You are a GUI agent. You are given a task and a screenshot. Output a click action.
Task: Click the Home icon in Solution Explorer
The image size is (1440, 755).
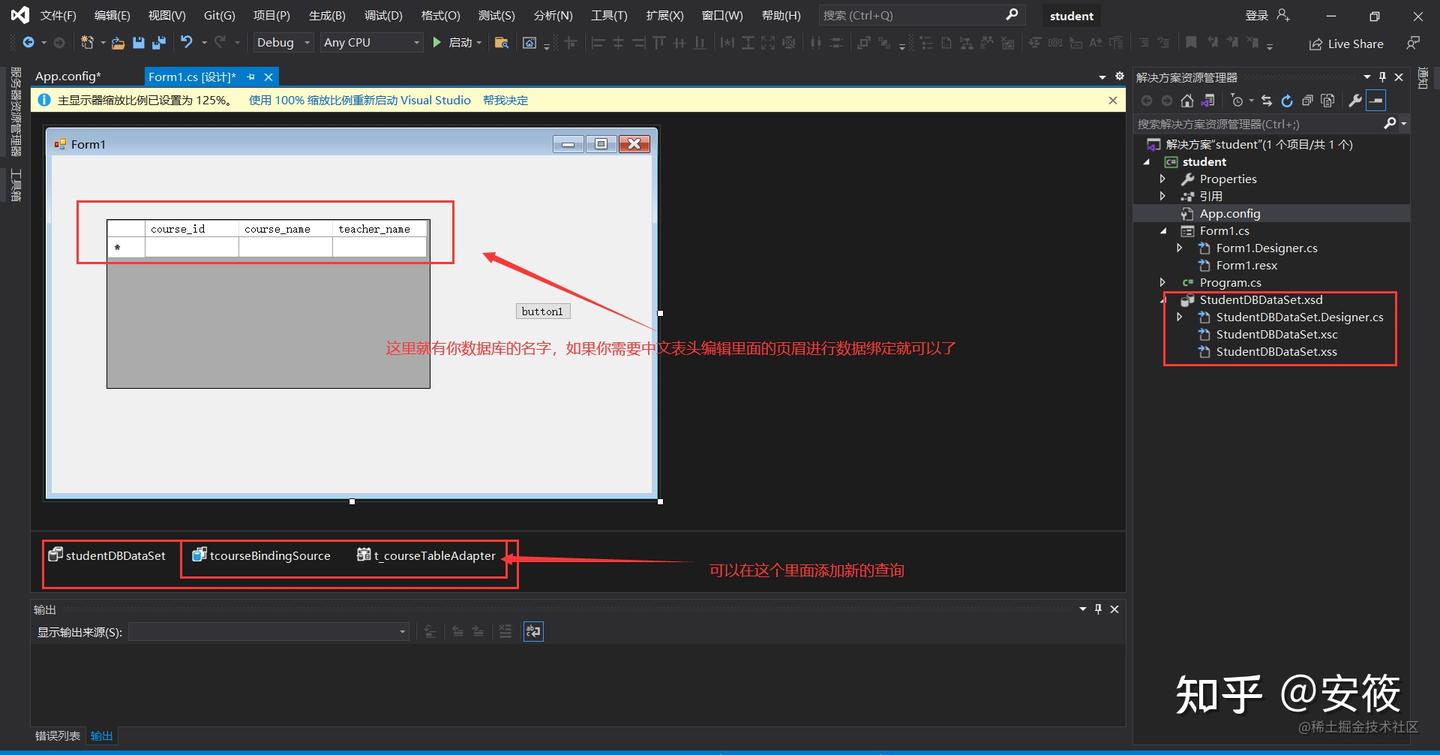pyautogui.click(x=1188, y=100)
